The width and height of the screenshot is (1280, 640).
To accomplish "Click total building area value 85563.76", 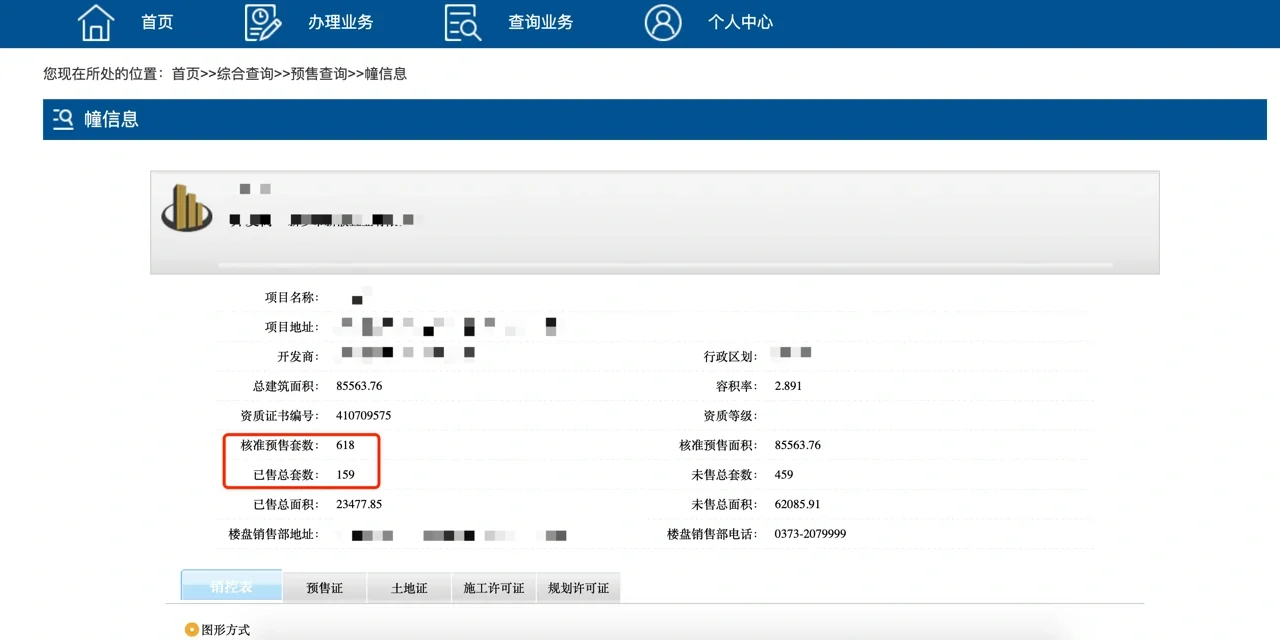I will point(360,386).
